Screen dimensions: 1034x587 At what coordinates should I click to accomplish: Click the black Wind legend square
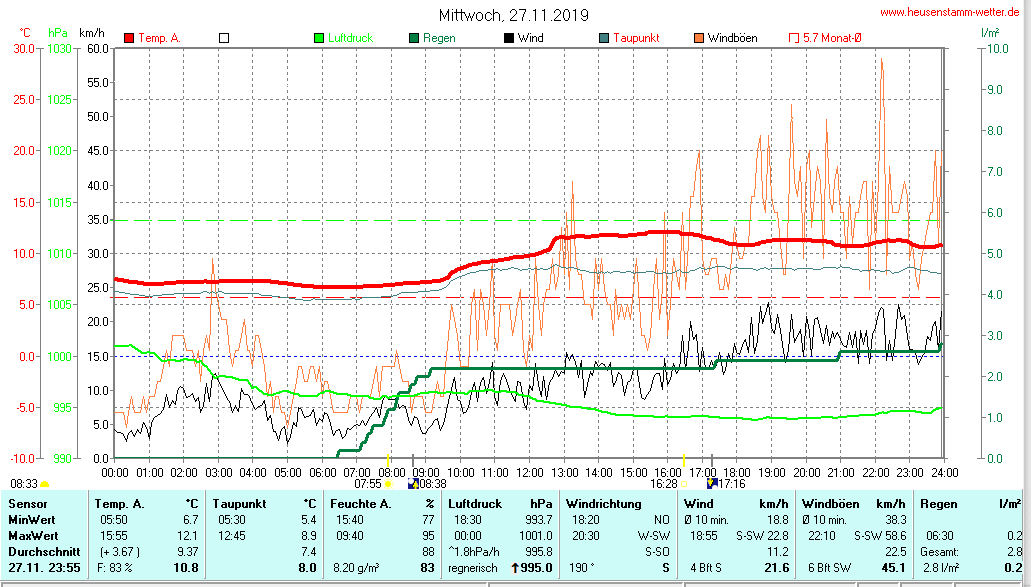(509, 38)
